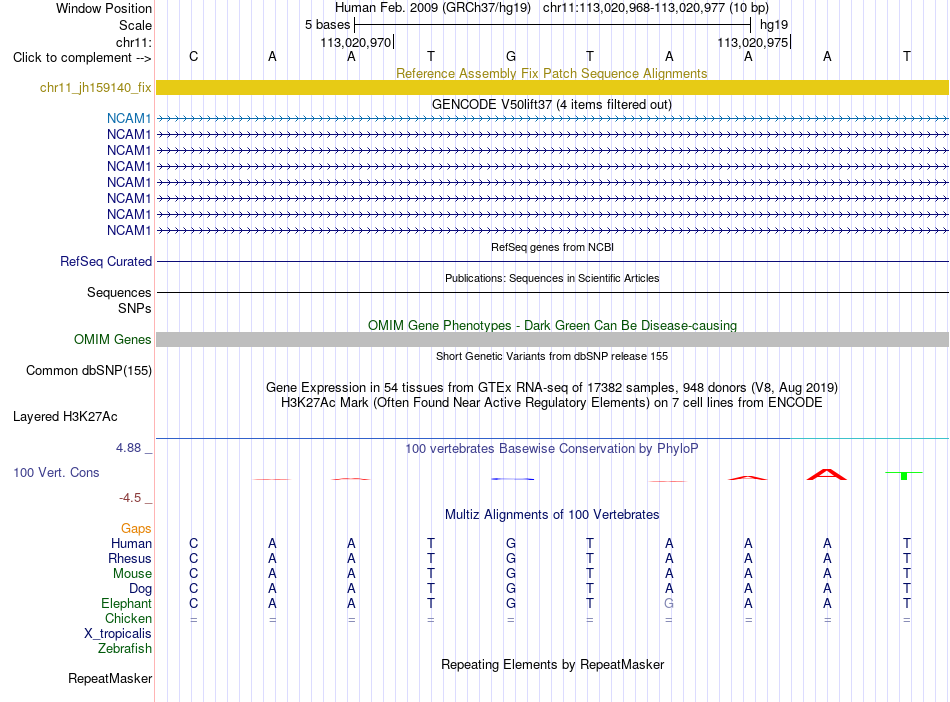The width and height of the screenshot is (950, 702).
Task: Click the gray OMIM Genes bar
Action: [553, 339]
